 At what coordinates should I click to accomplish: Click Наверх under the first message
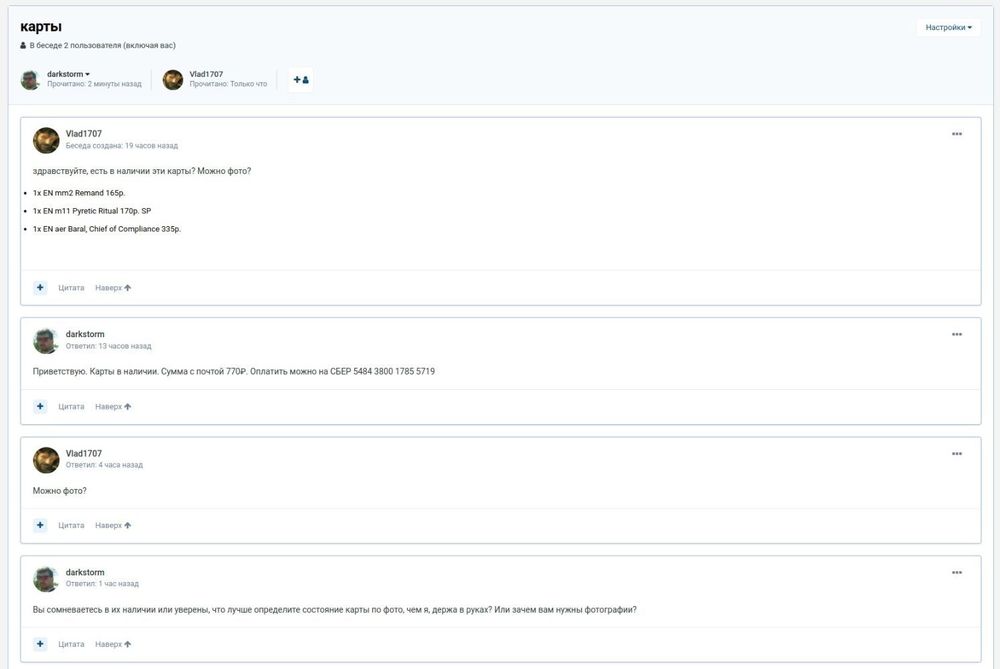tap(113, 288)
